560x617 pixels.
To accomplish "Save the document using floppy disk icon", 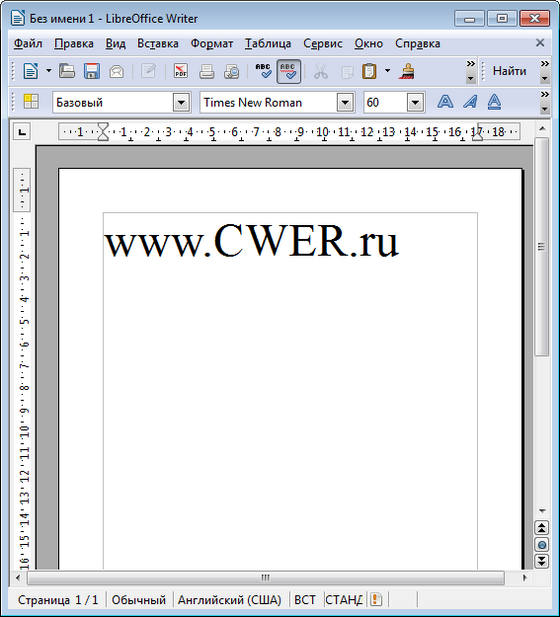I will 92,72.
